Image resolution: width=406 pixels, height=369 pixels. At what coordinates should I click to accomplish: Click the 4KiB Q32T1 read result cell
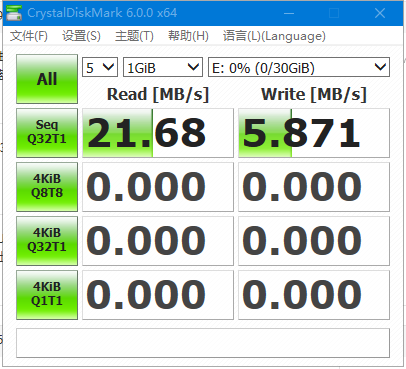point(158,241)
